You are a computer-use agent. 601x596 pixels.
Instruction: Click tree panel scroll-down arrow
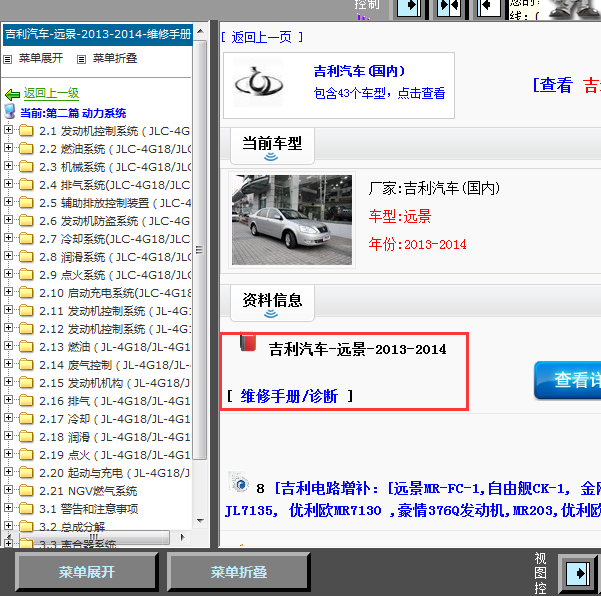[200, 520]
